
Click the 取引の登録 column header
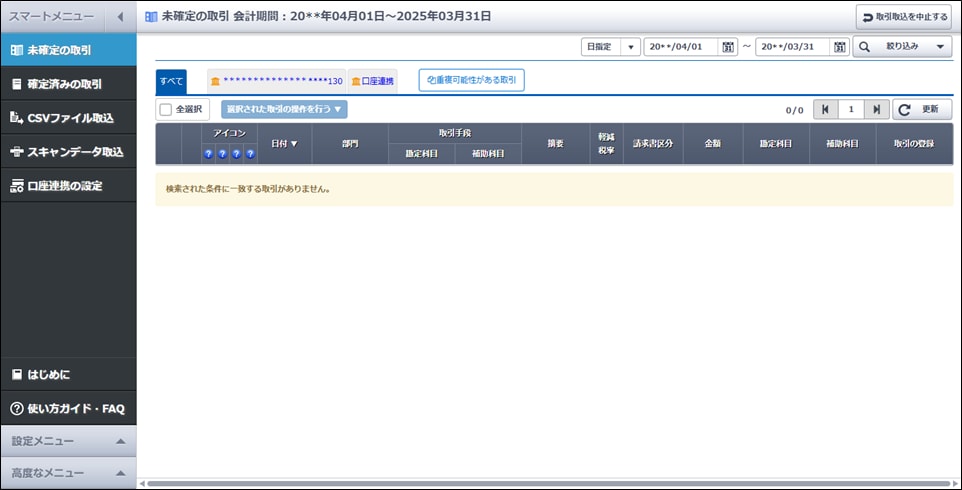[914, 144]
